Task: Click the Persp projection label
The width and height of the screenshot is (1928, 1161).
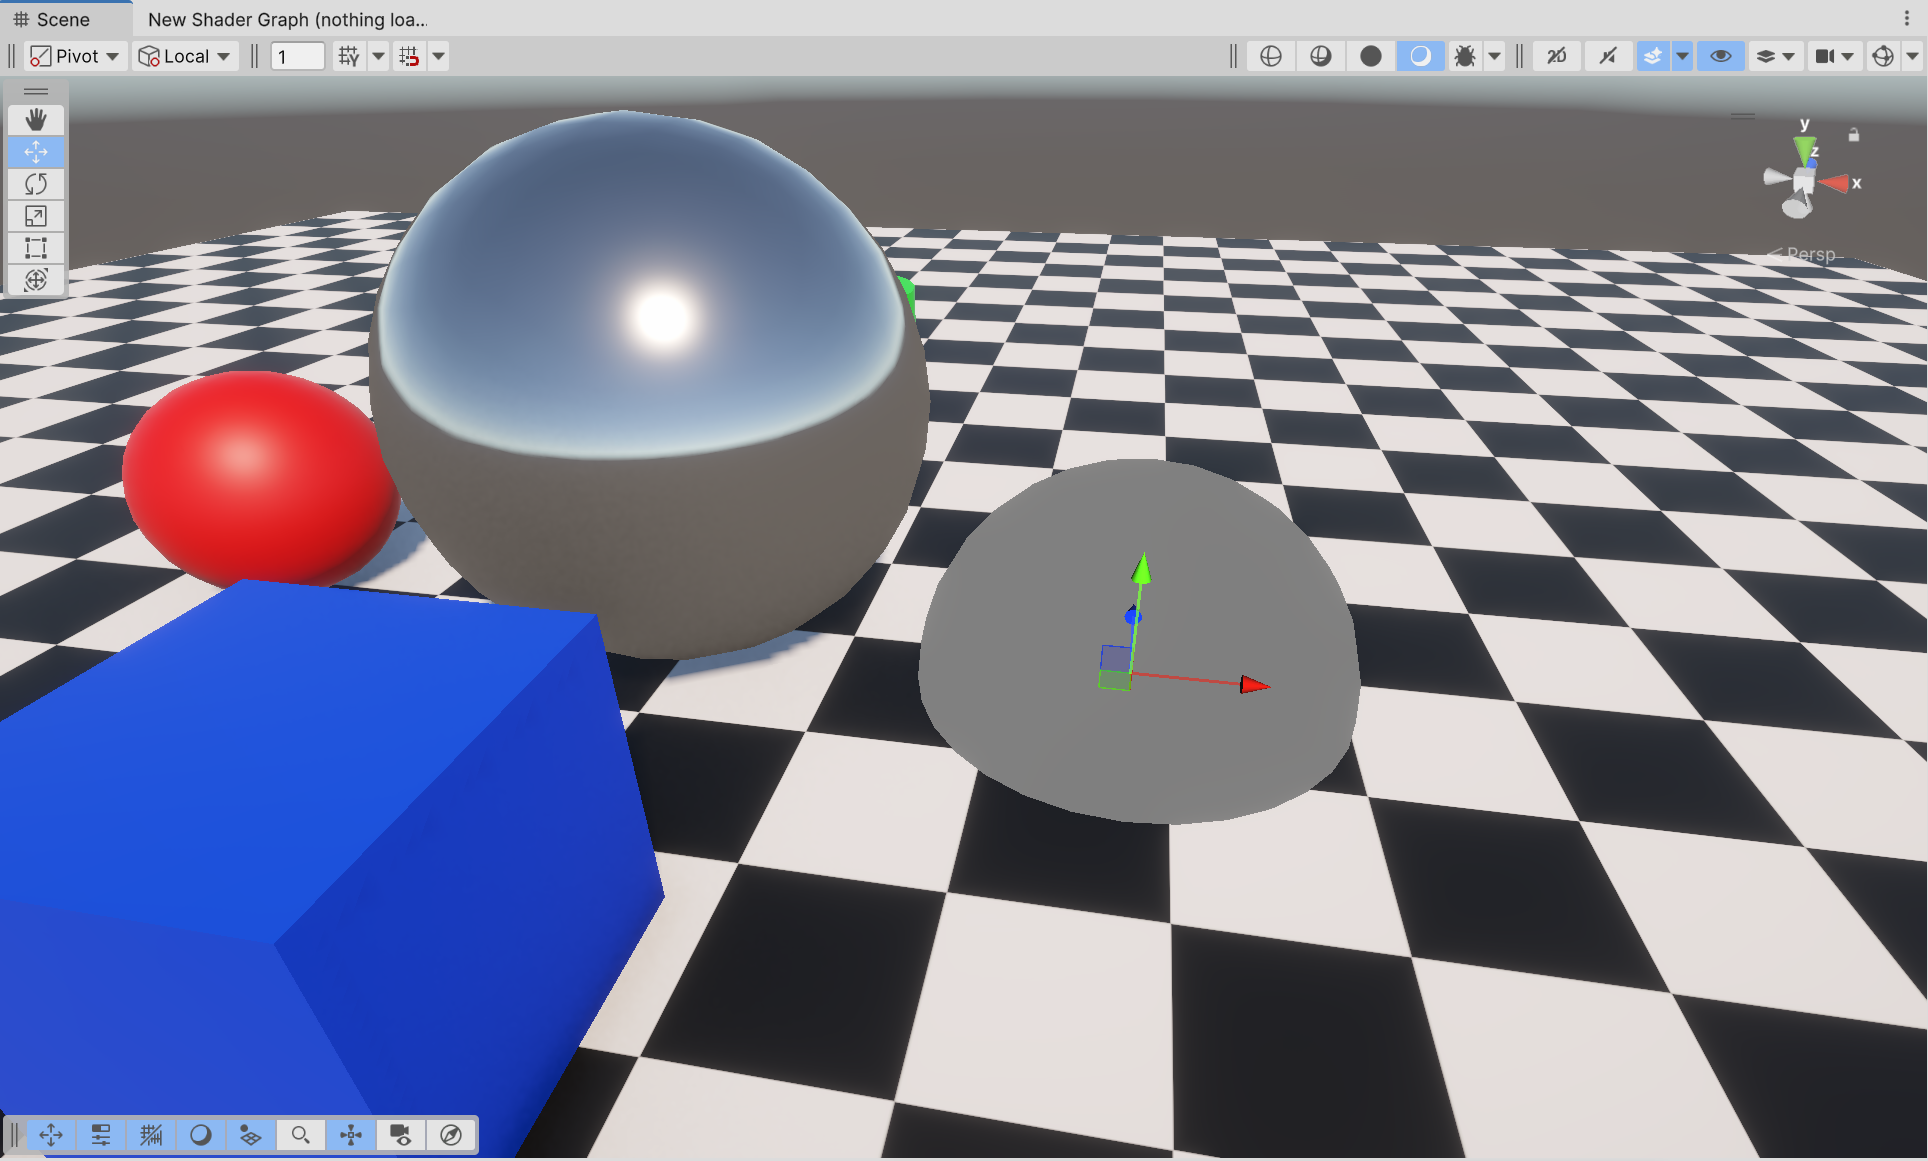Action: [1810, 254]
